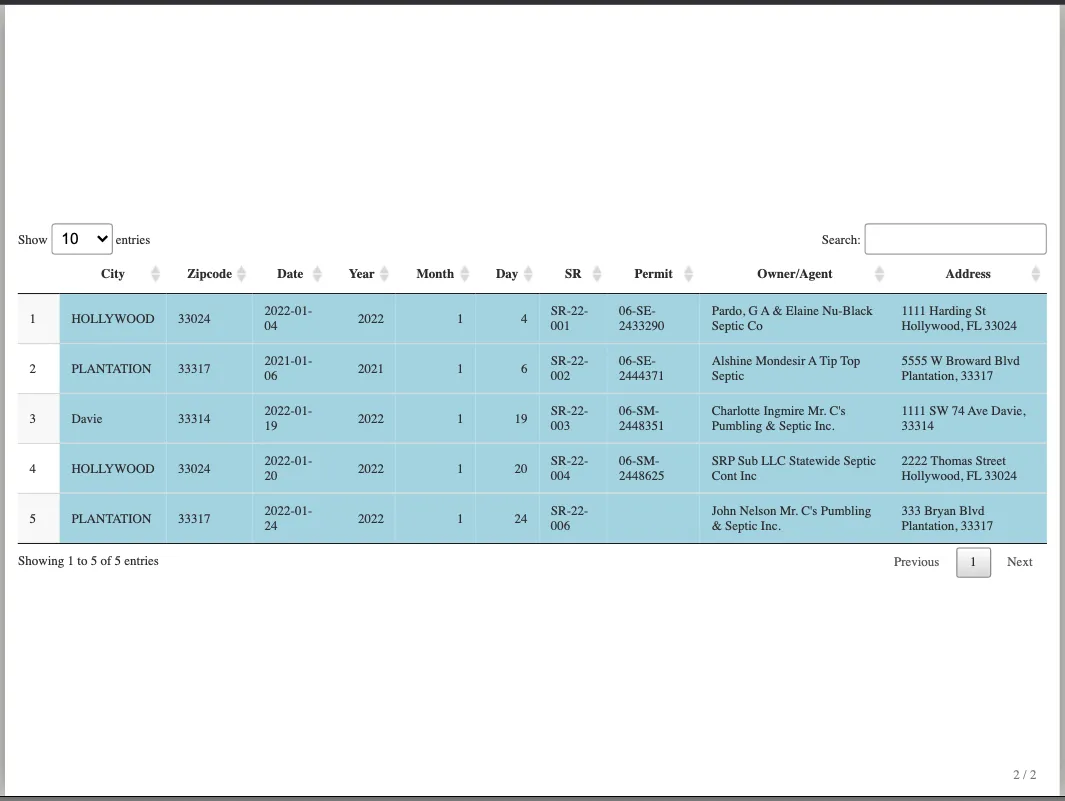The height and width of the screenshot is (801, 1065).
Task: Click Pardo, G A & Elaine owner cell
Action: click(795, 319)
